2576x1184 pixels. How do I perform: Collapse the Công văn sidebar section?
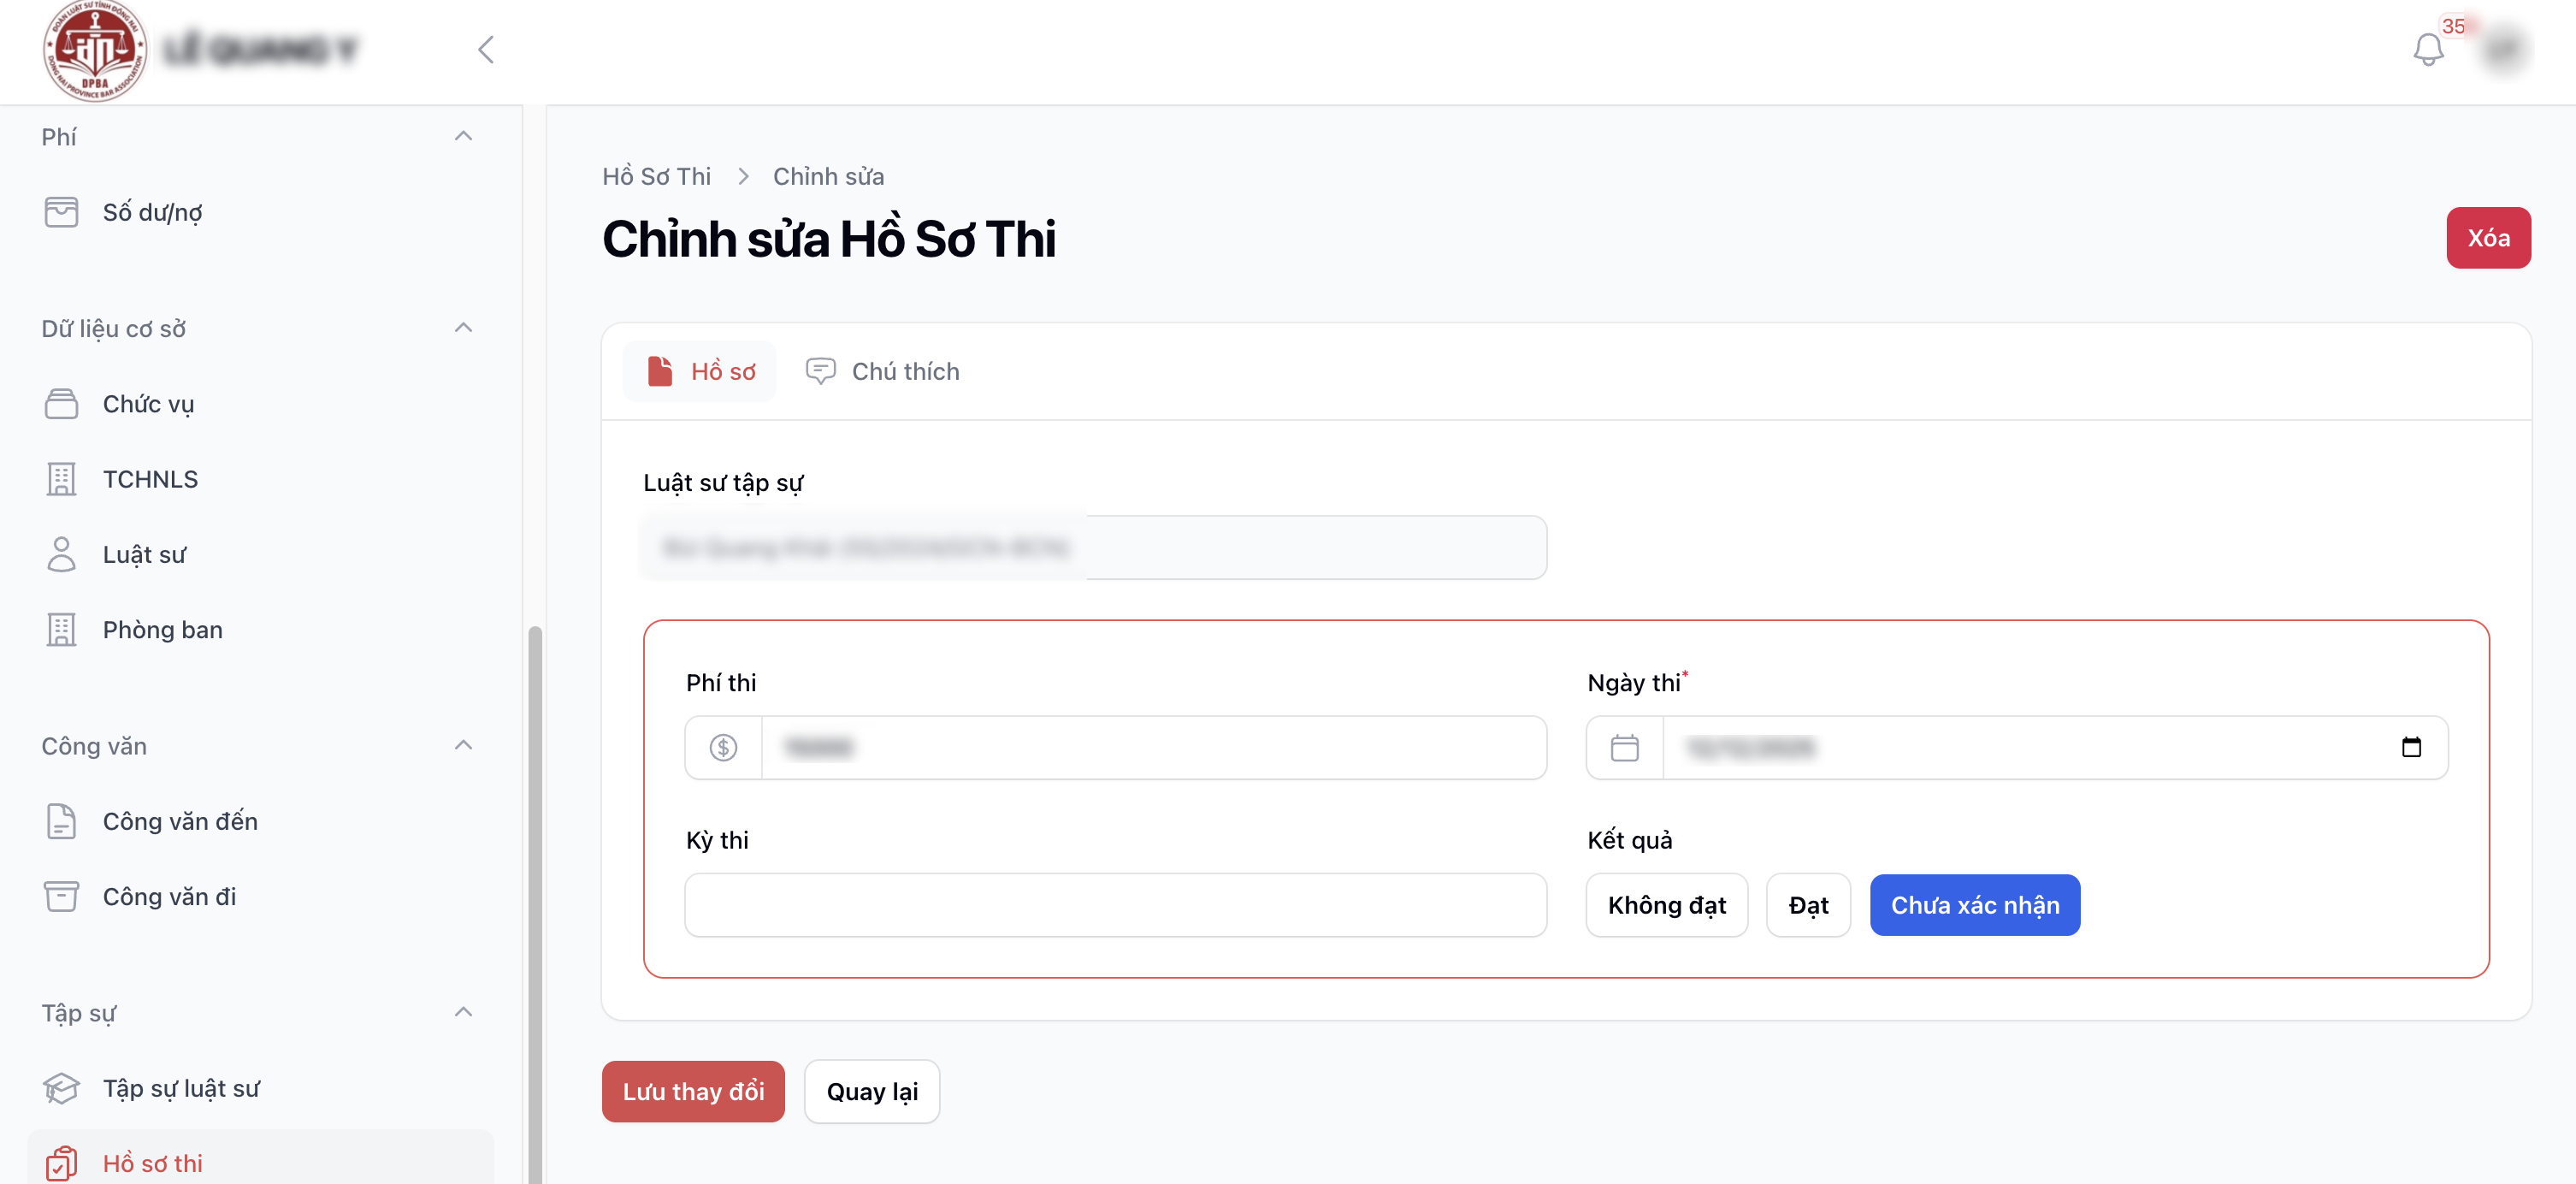pyautogui.click(x=463, y=745)
